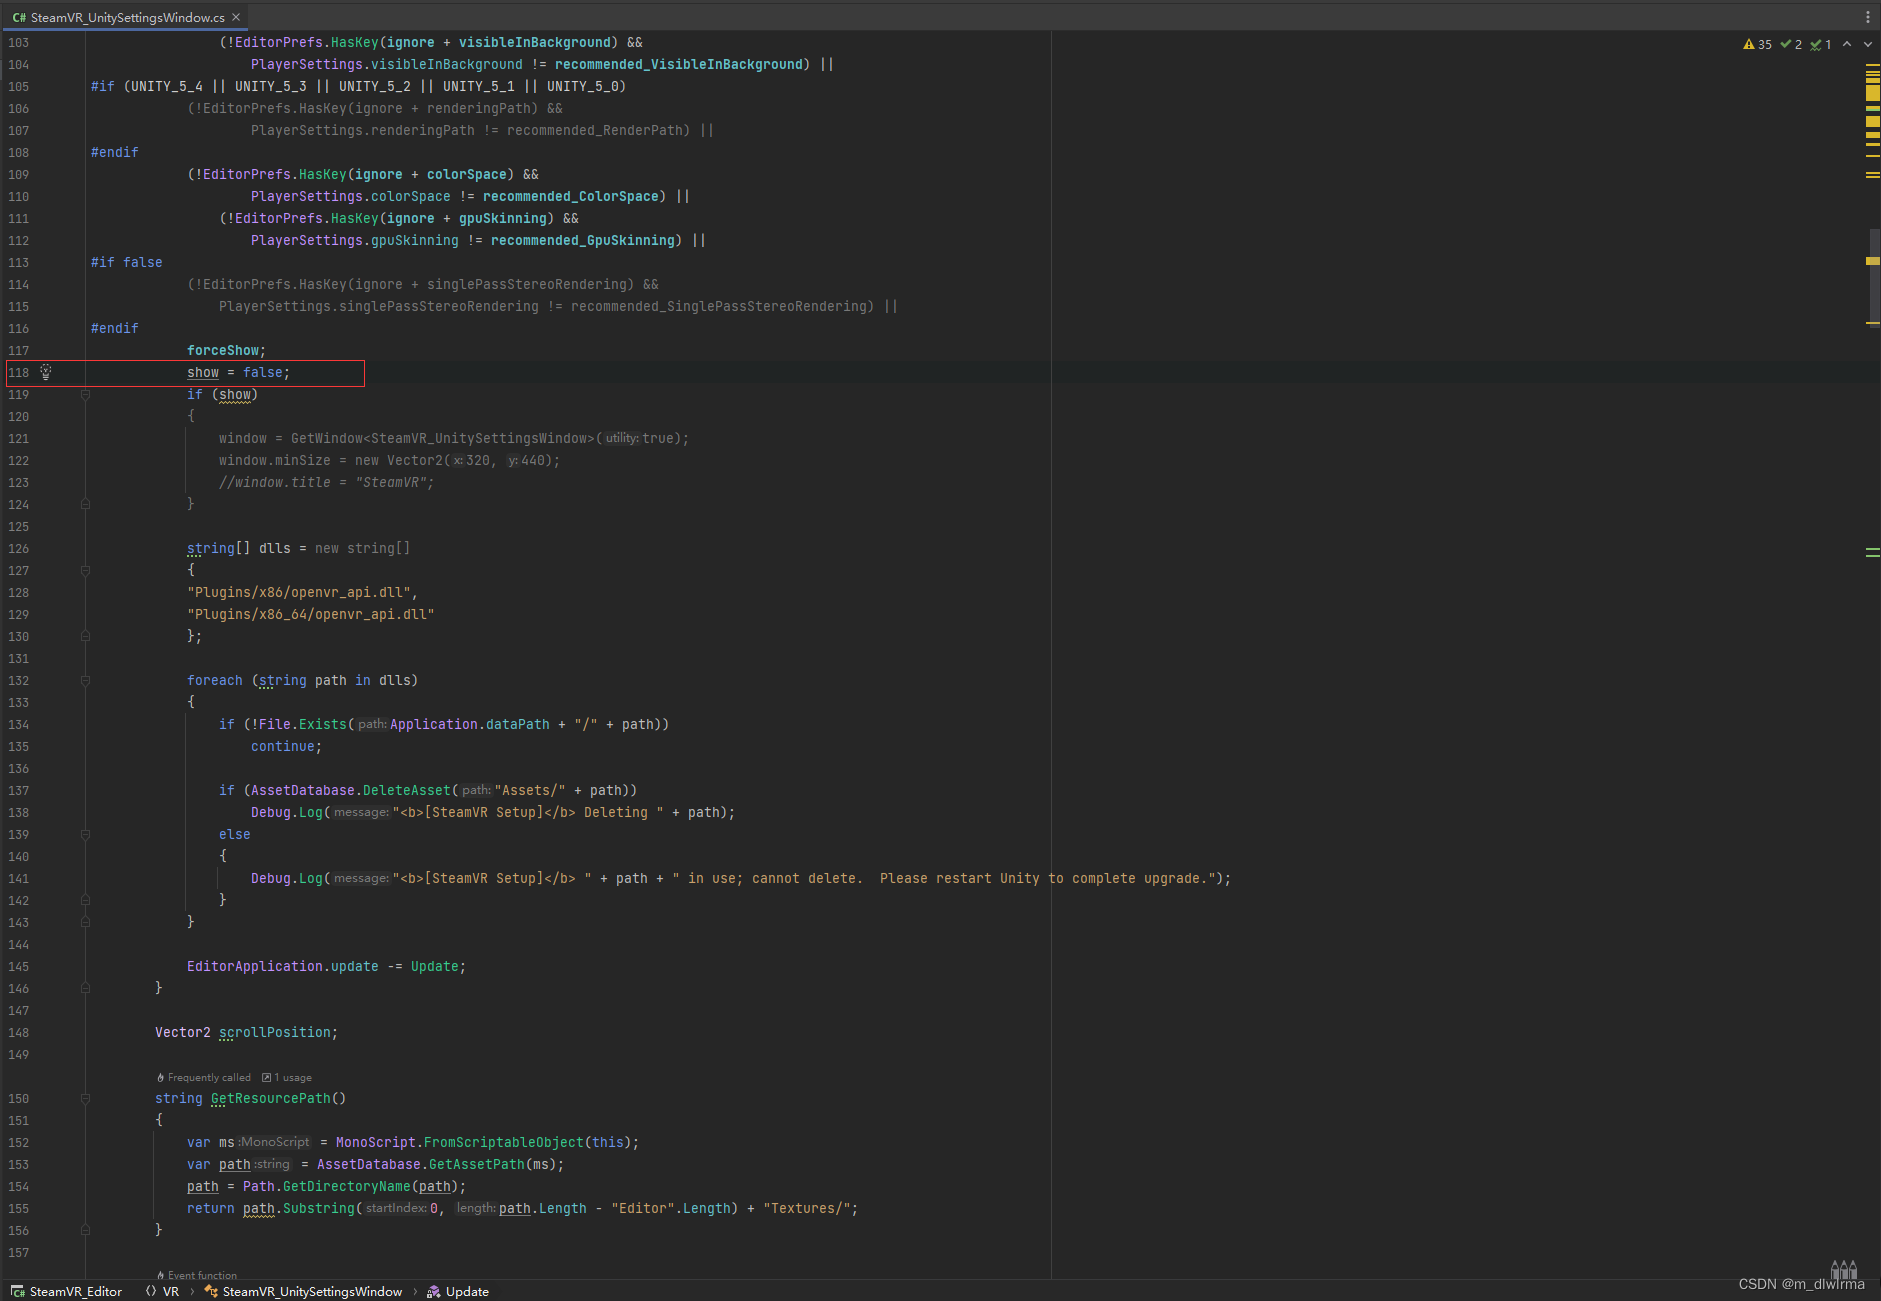This screenshot has width=1881, height=1301.
Task: Click the light bulb quick-fix icon on line 118
Action: (45, 372)
